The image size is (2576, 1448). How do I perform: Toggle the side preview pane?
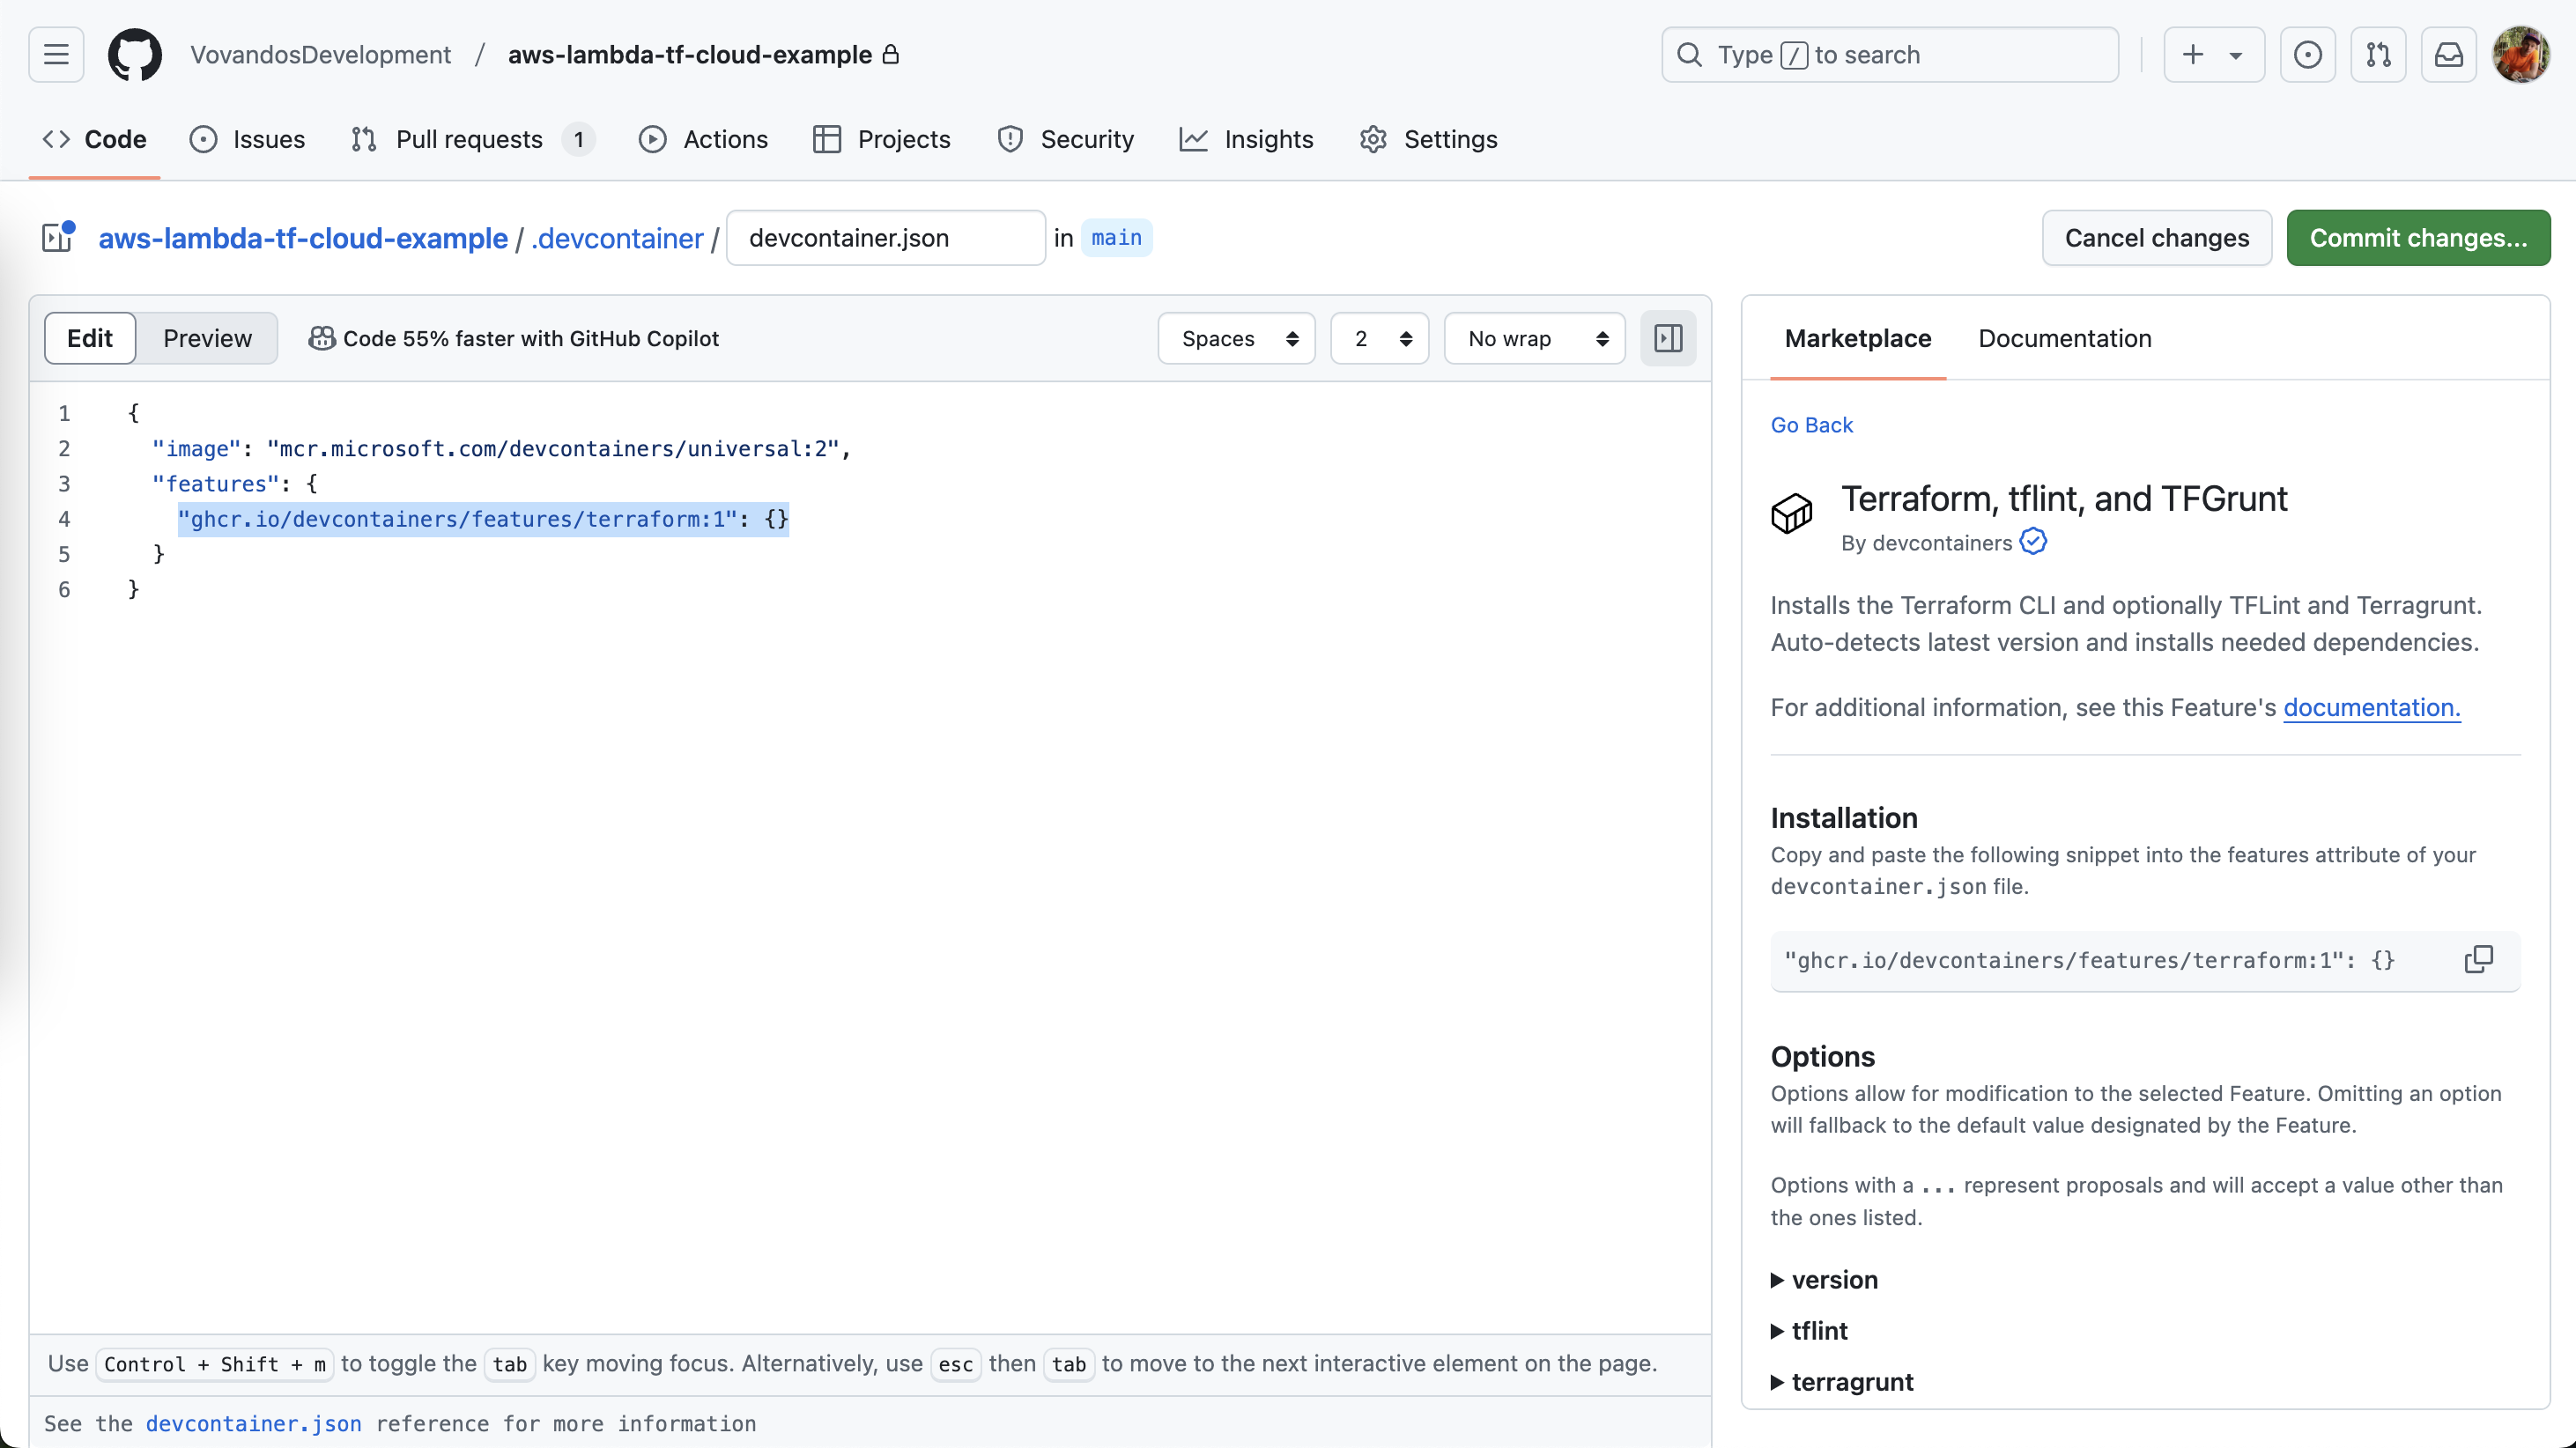point(1667,338)
